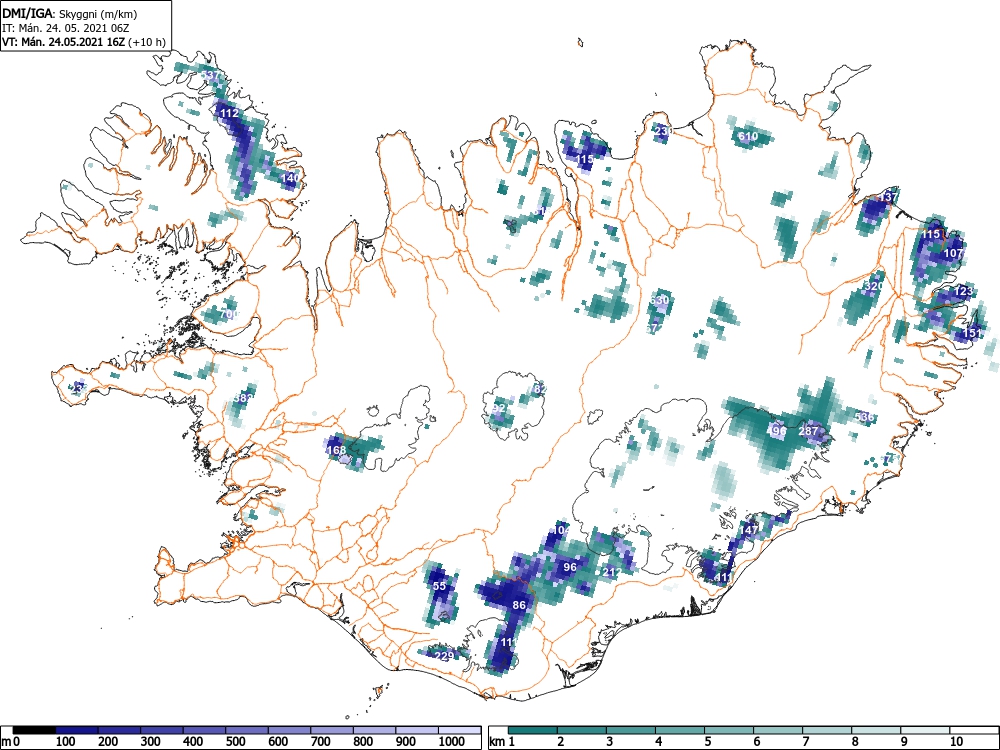Click the initial time line "IT: Mán. 24. 05. 2021 06Z"
Image resolution: width=1000 pixels, height=750 pixels.
click(66, 28)
